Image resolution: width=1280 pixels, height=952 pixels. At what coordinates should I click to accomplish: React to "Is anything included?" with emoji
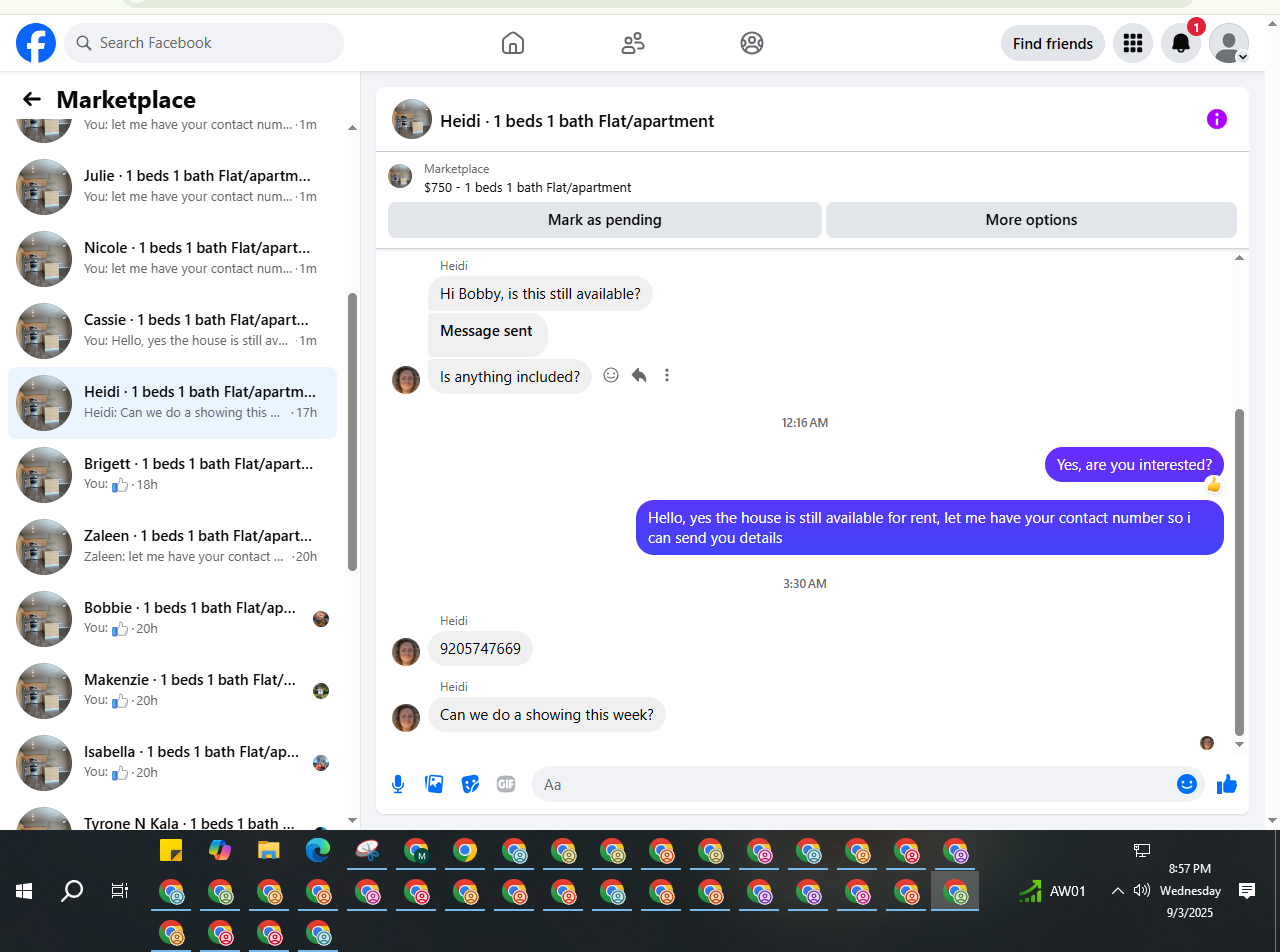(x=611, y=375)
